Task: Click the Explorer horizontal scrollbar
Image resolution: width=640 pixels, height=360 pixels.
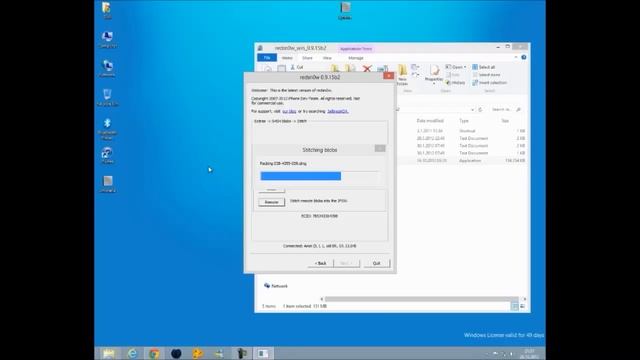Action: 421,299
